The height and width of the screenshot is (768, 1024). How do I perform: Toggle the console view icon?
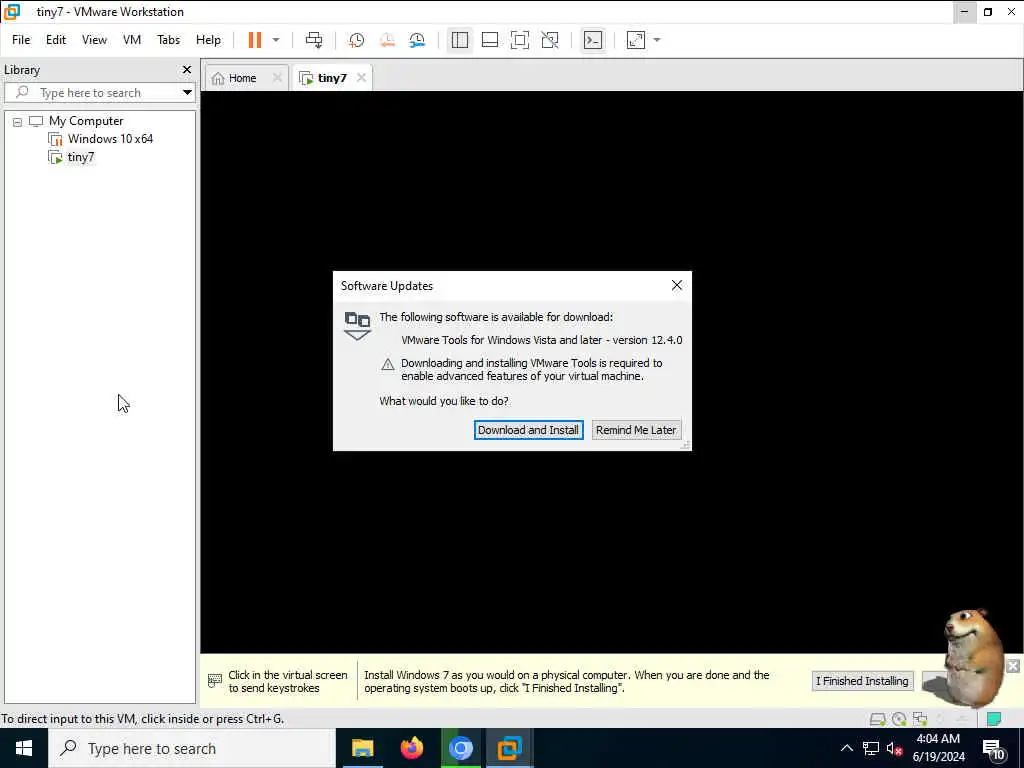[593, 40]
